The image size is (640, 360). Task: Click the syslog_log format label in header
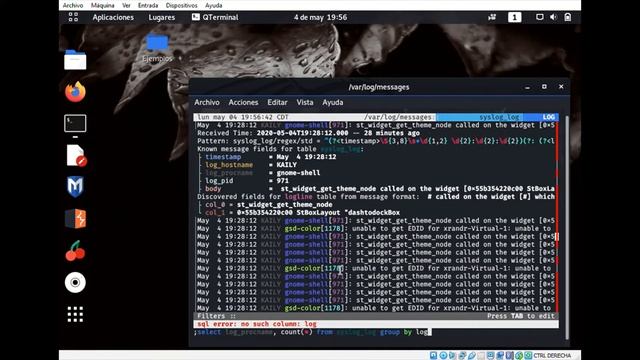click(x=499, y=117)
